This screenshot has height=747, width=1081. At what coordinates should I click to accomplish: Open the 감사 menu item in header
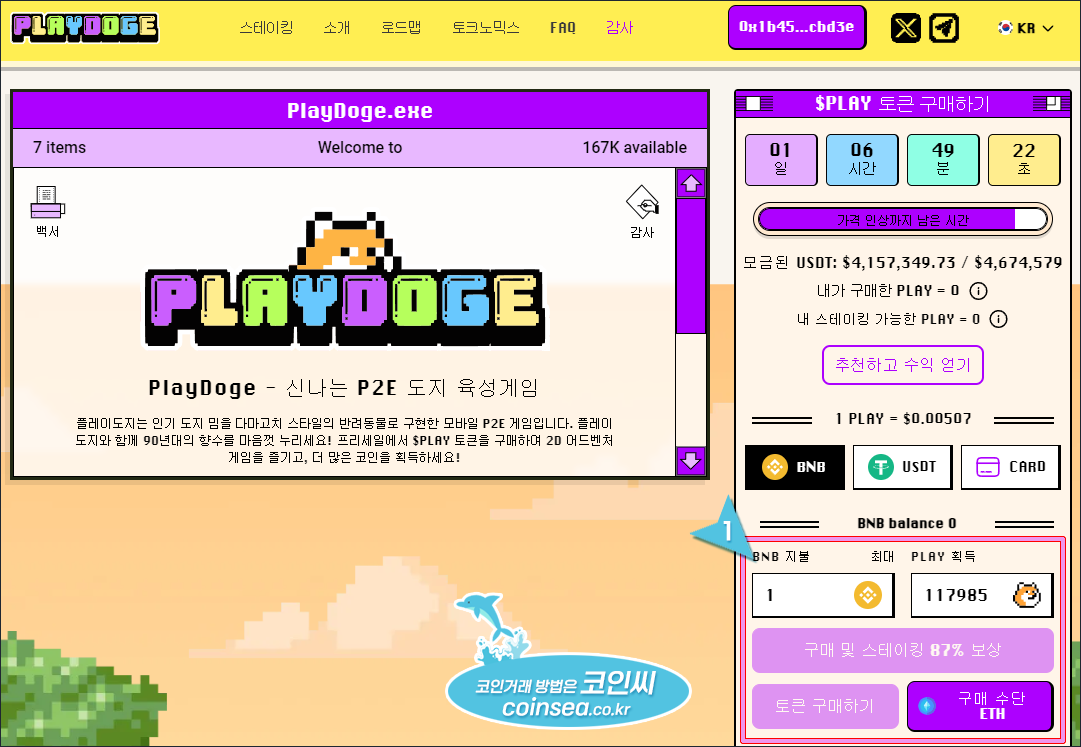point(619,28)
